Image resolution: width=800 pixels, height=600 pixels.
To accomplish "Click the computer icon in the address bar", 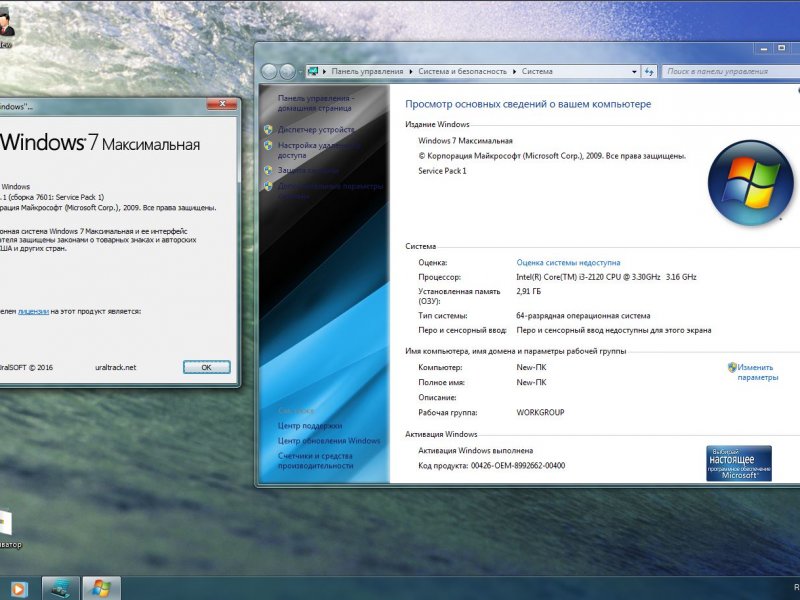I will (x=313, y=71).
